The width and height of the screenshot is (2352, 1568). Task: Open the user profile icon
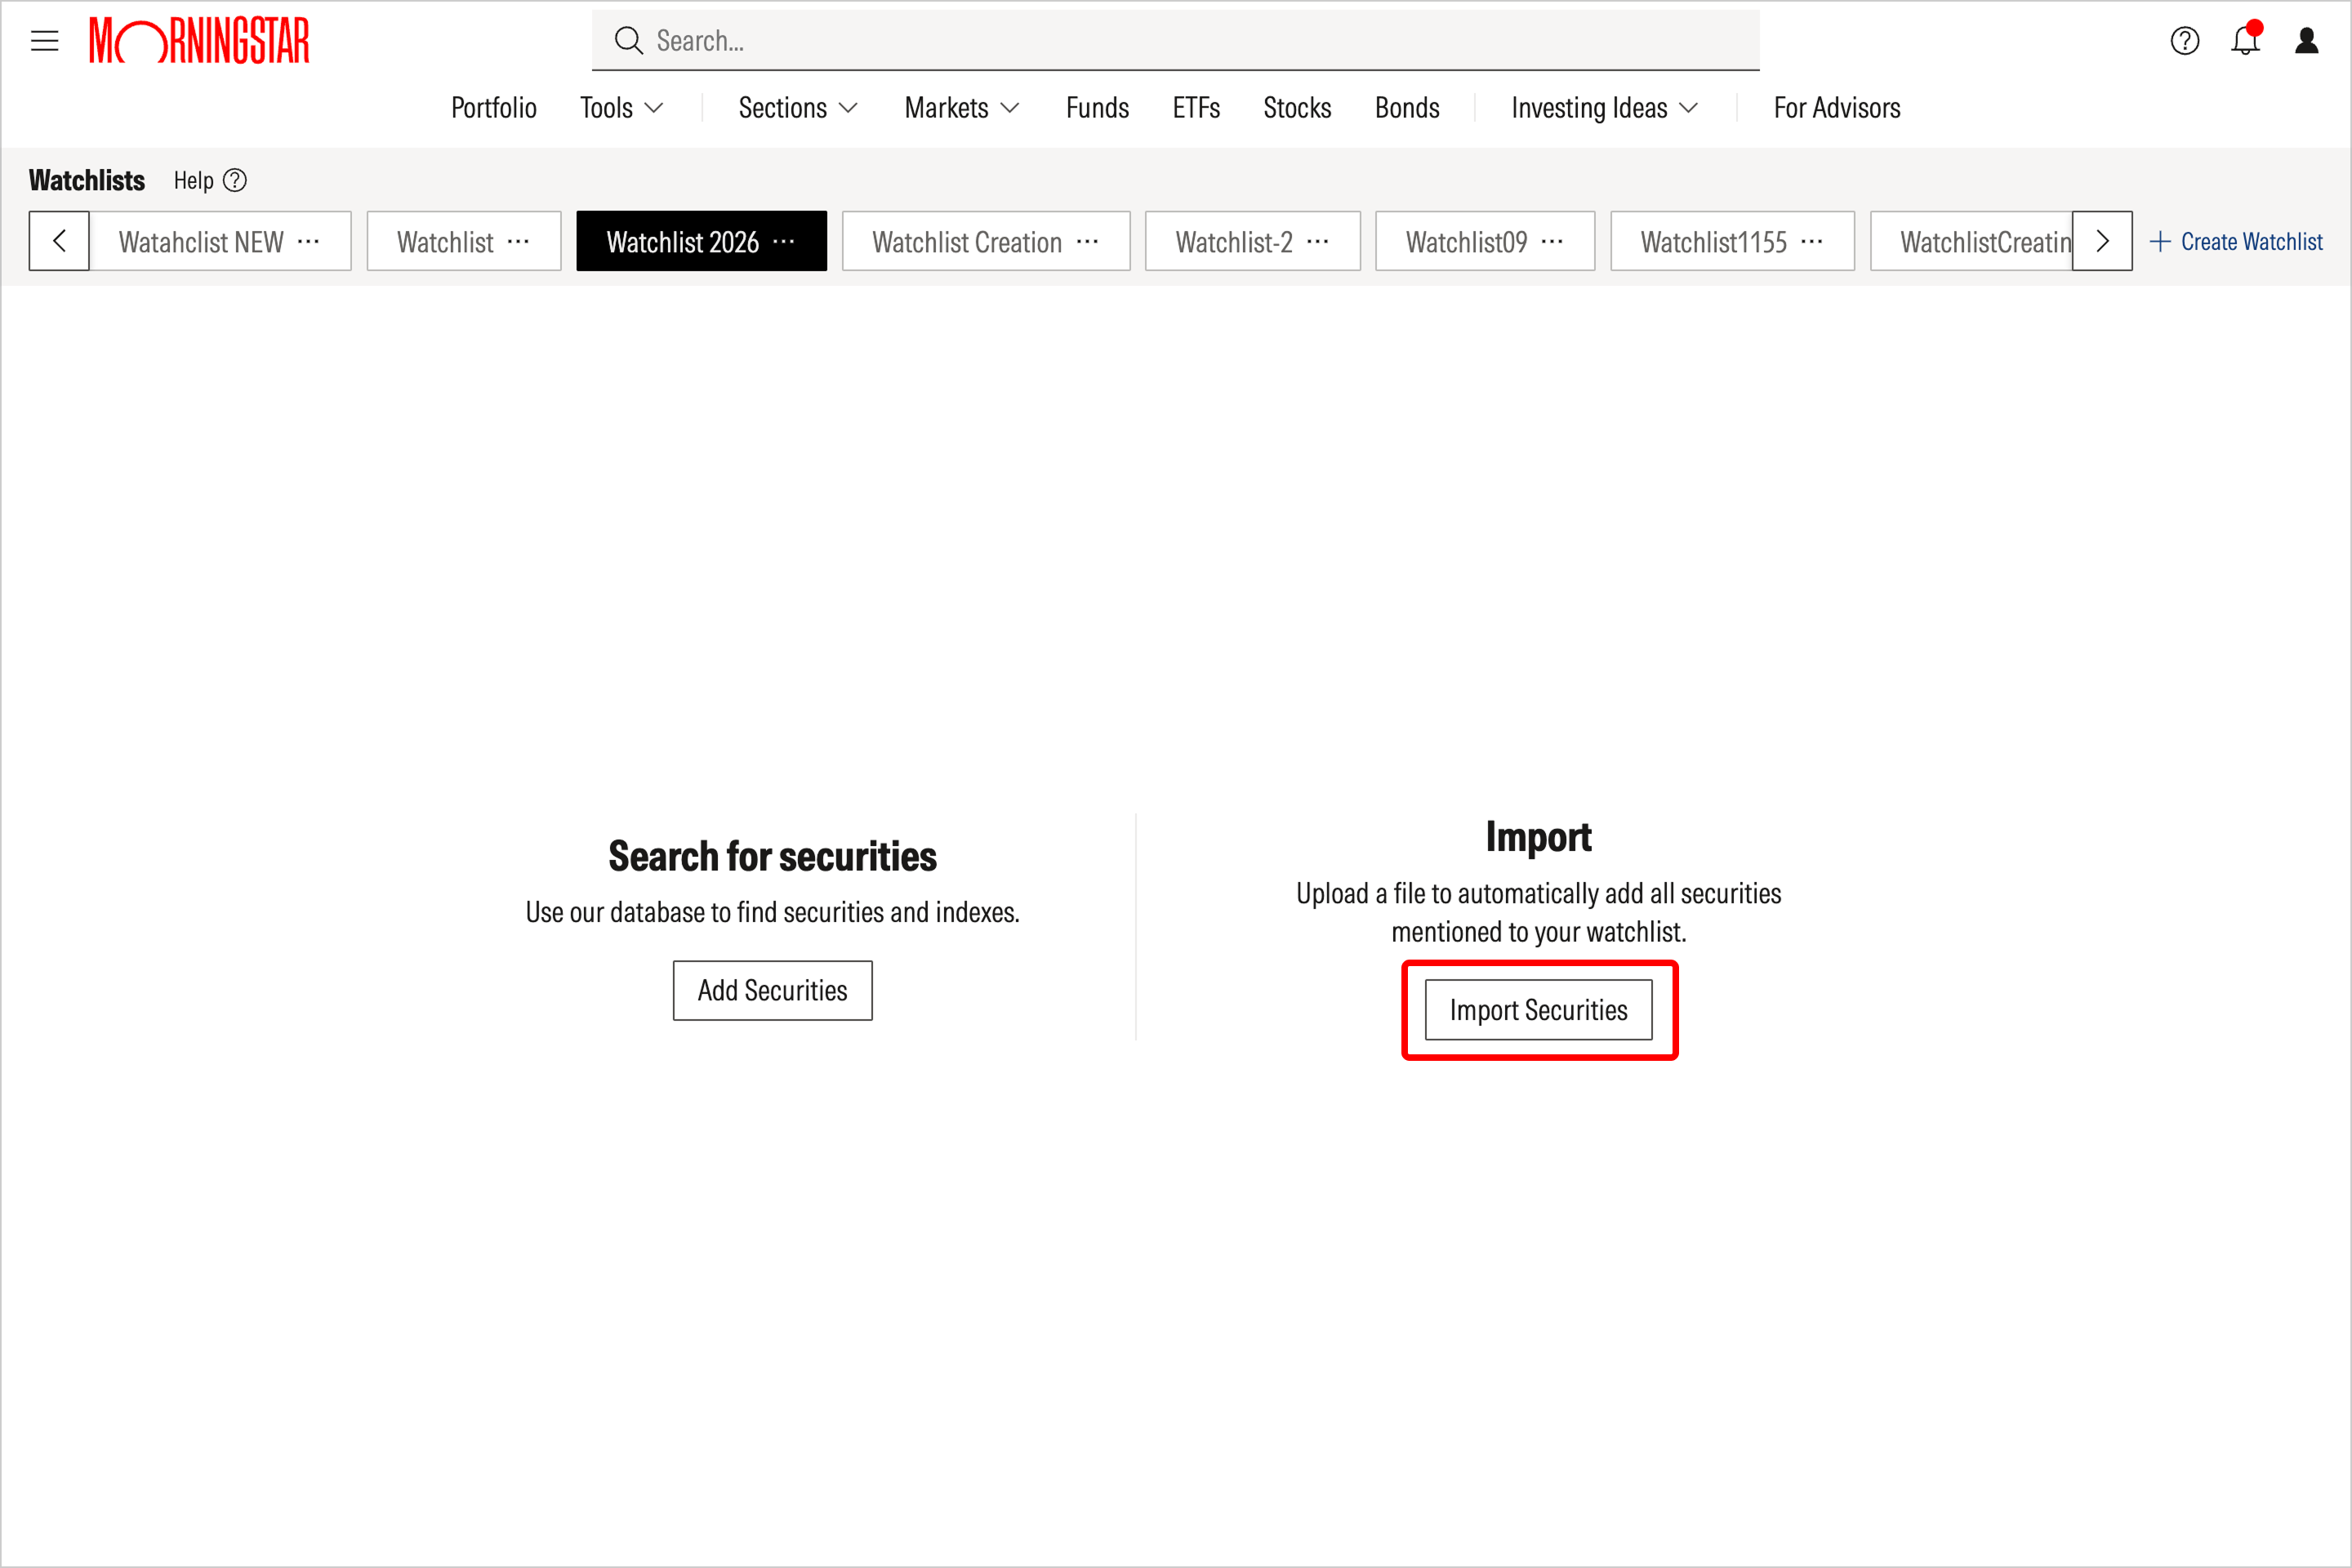click(x=2306, y=41)
